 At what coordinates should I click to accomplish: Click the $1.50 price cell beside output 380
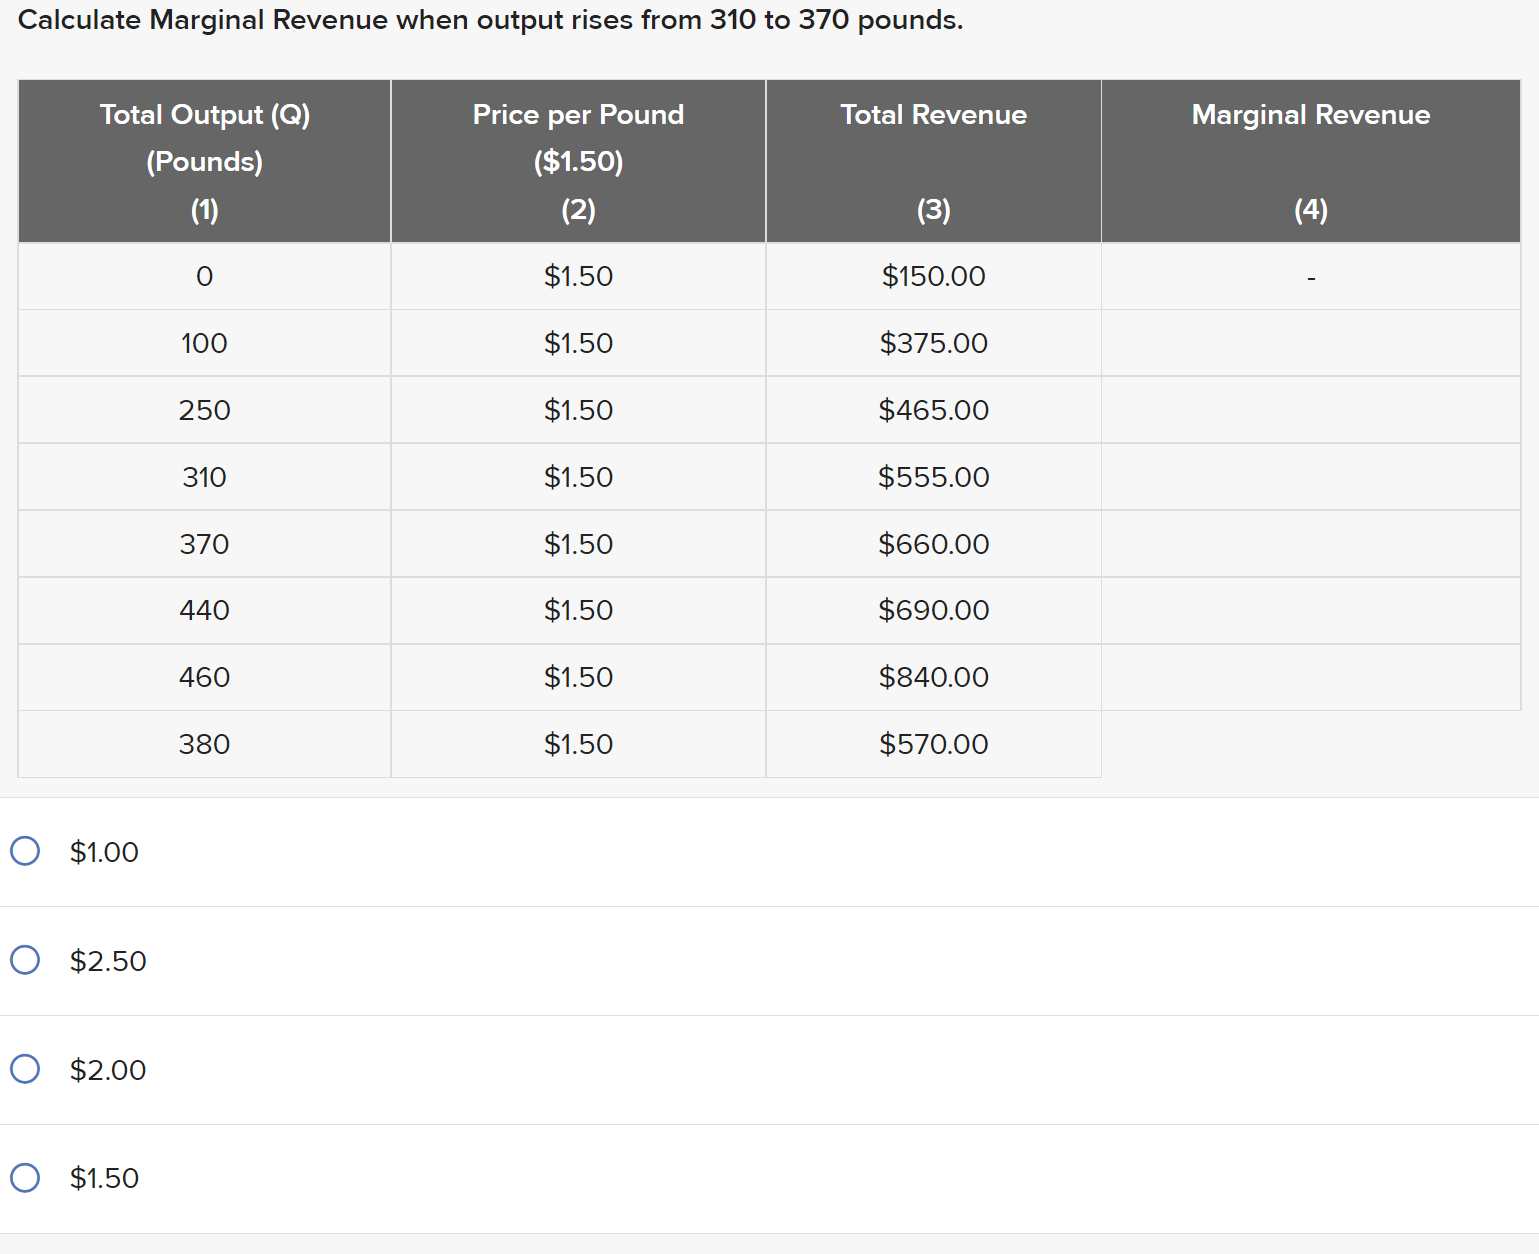coord(578,744)
